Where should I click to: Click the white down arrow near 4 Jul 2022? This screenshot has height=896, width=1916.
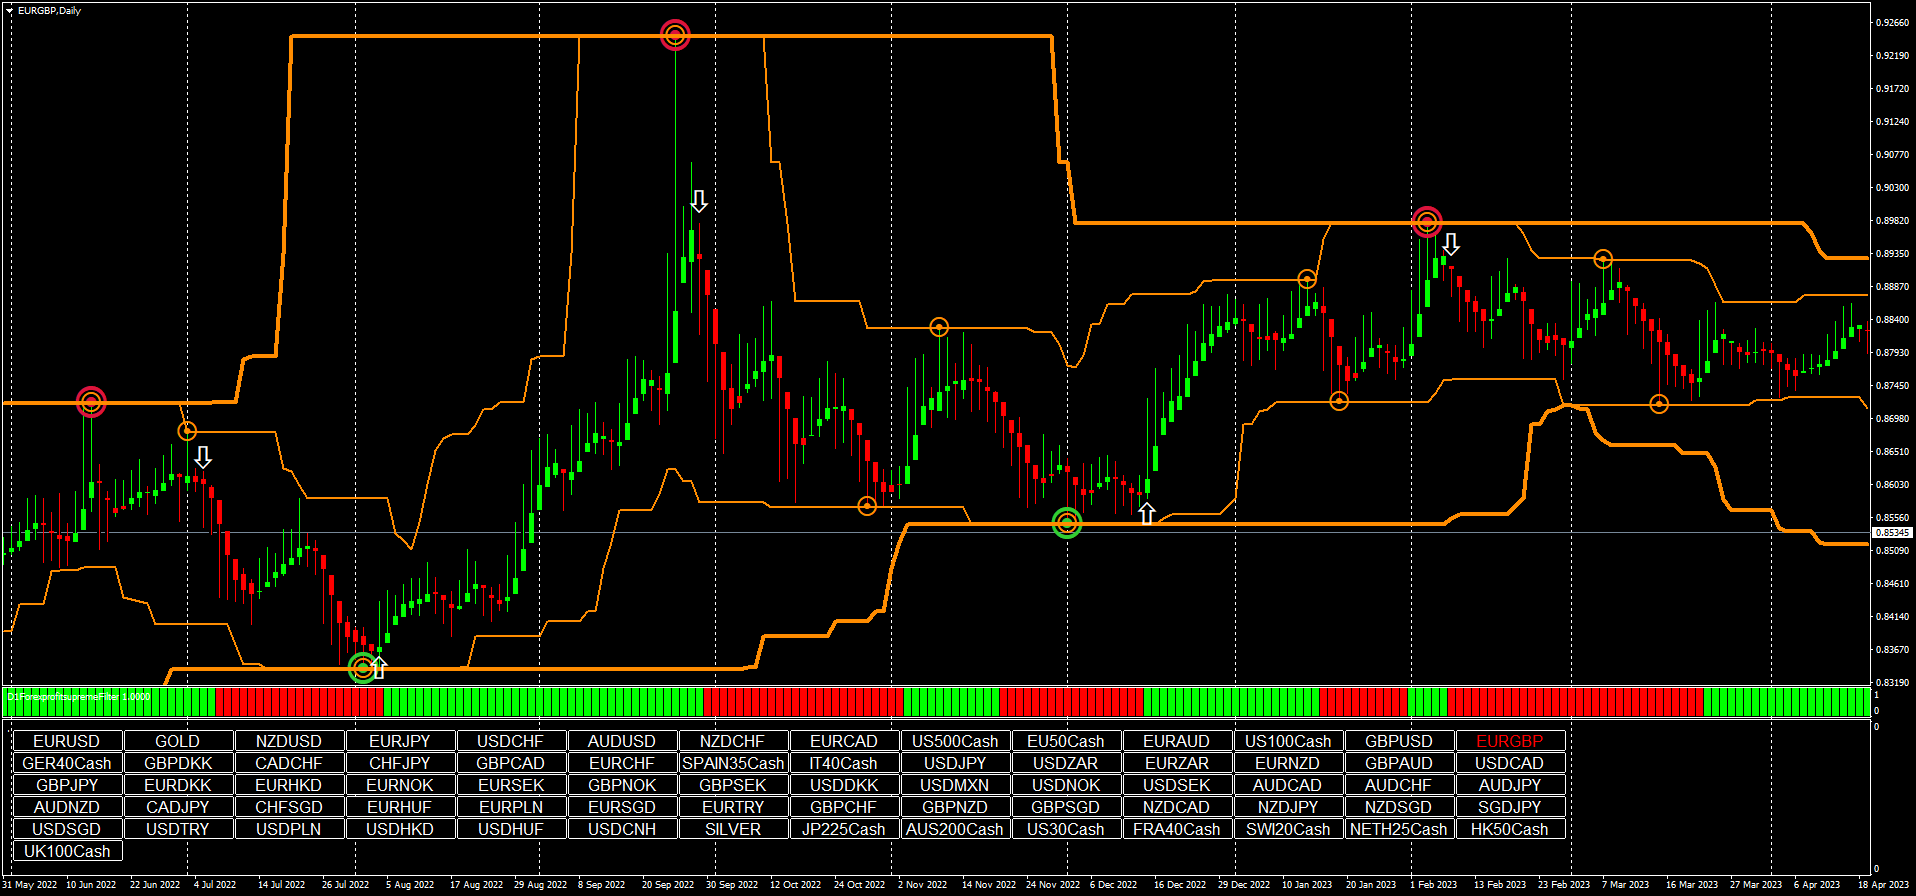(203, 457)
